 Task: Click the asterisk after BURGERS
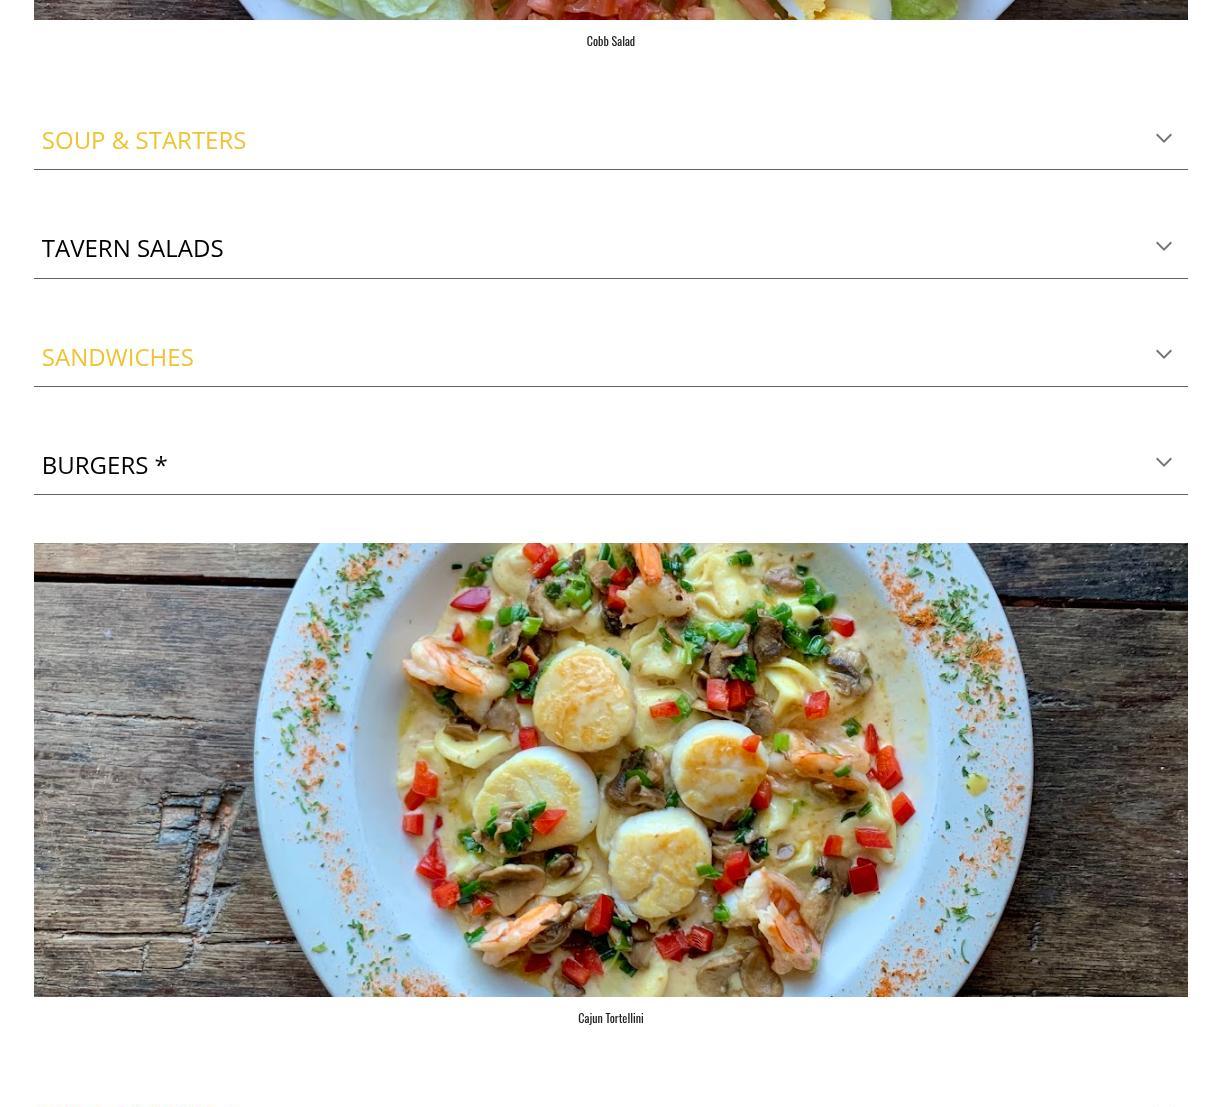(x=161, y=462)
